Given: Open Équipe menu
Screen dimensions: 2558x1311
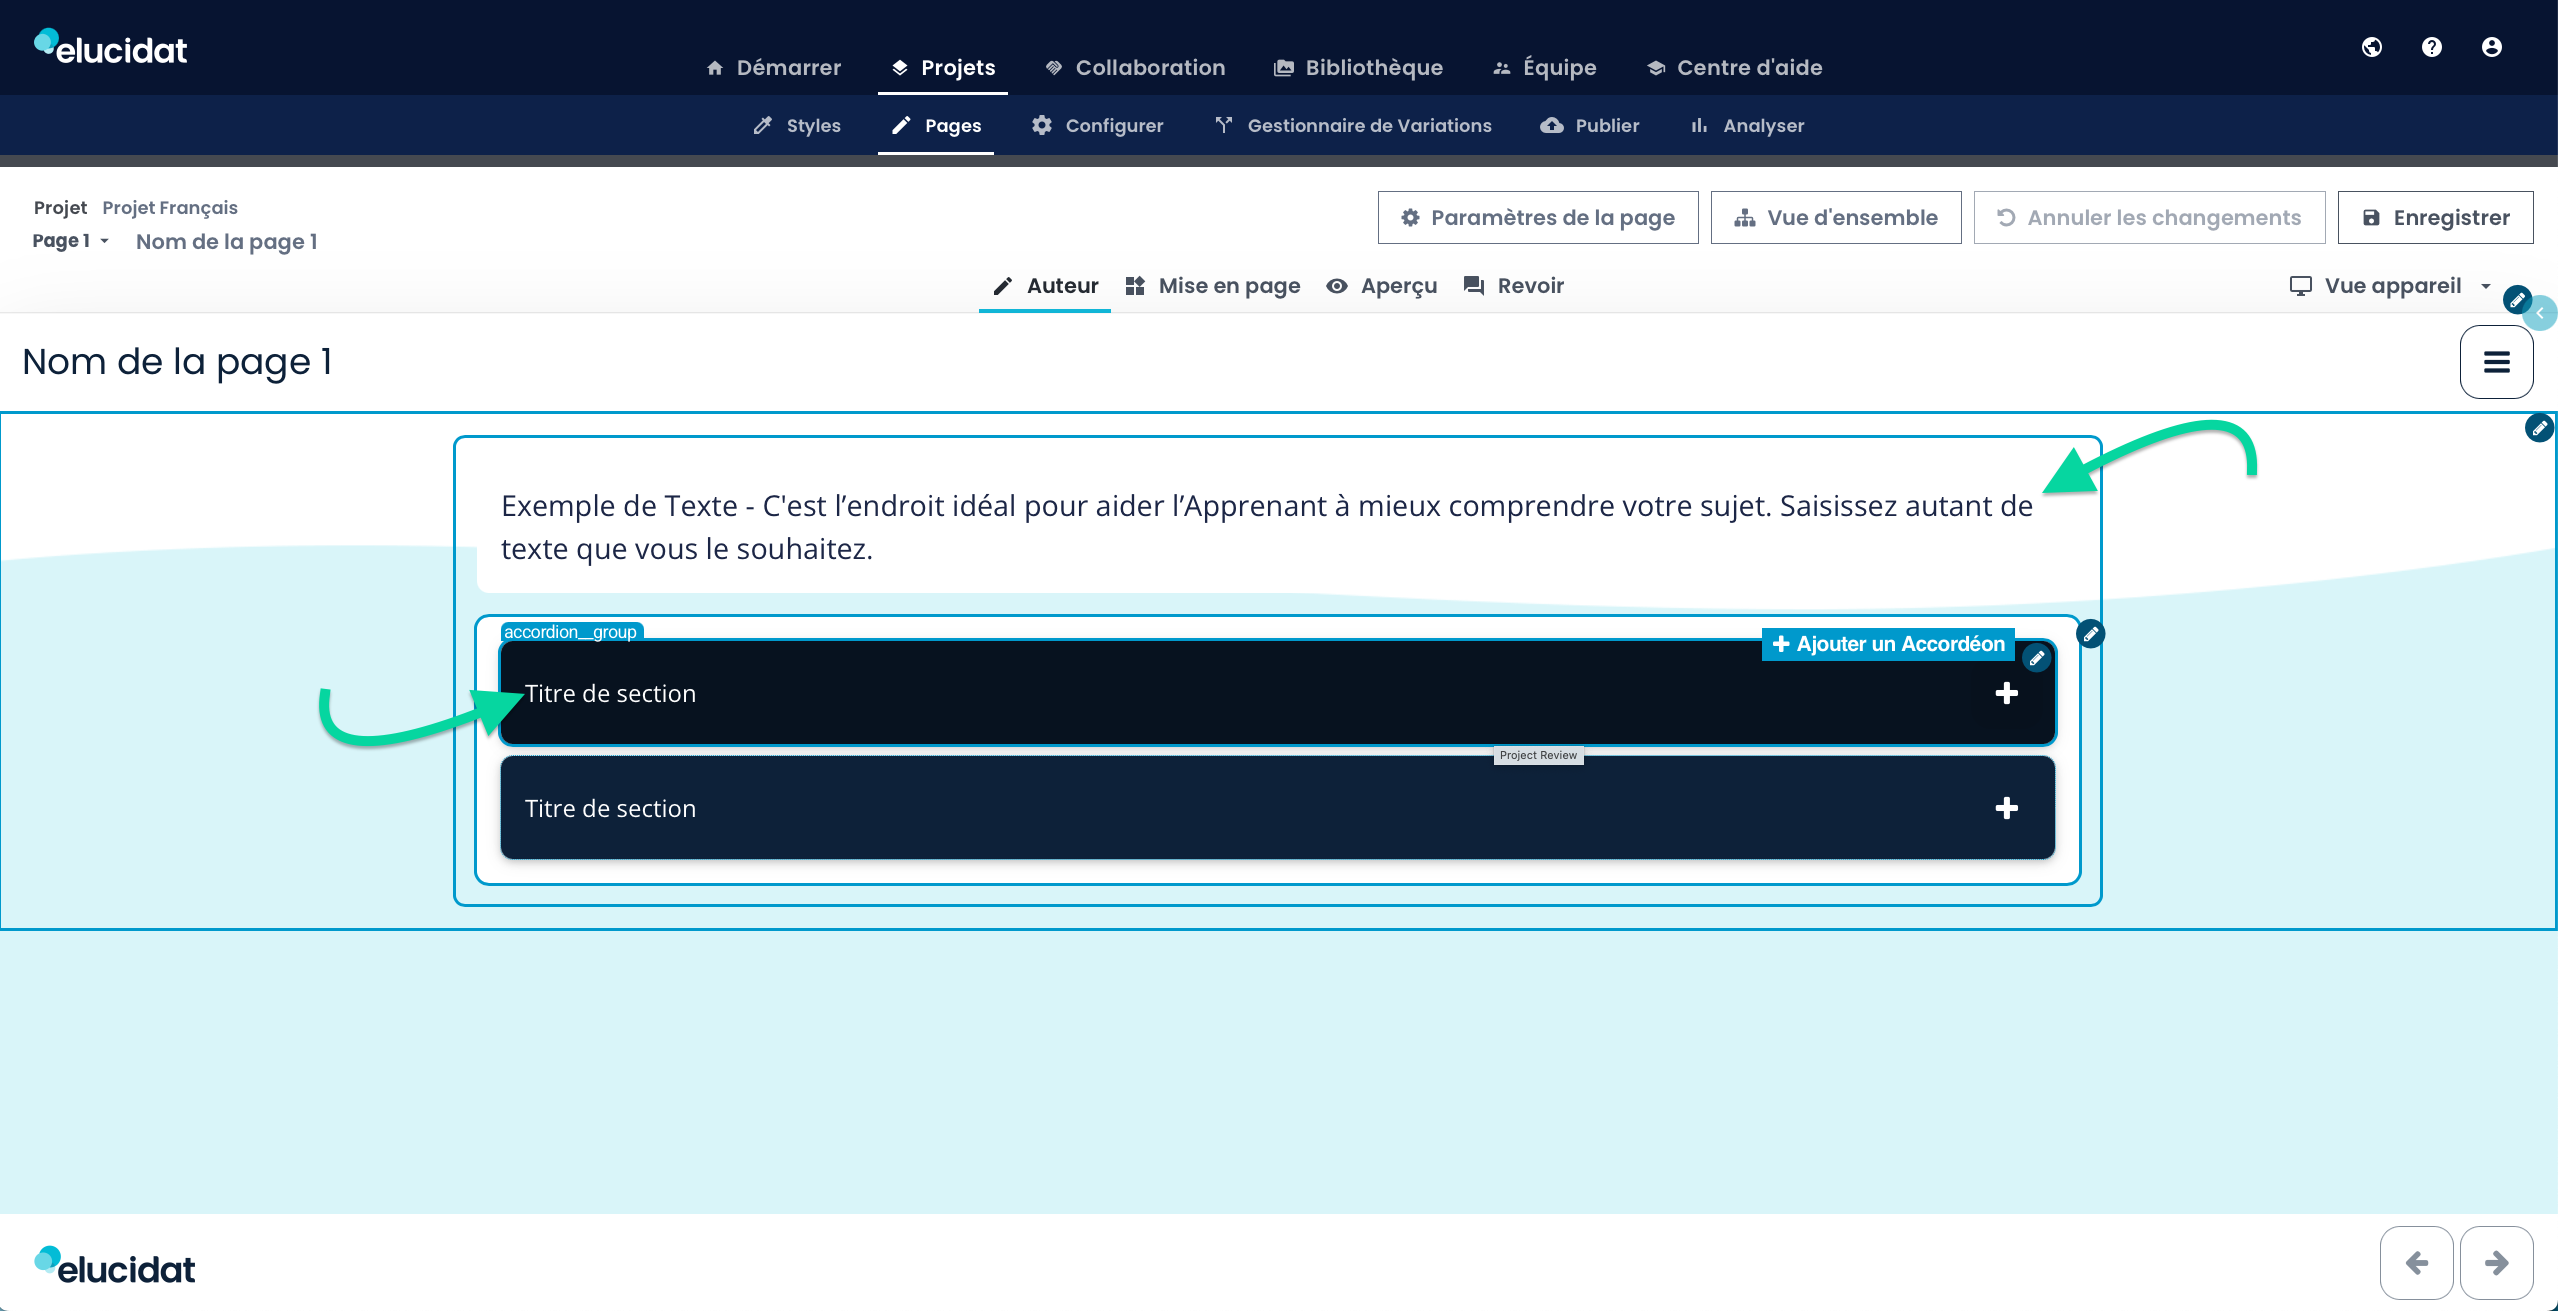Looking at the screenshot, I should tap(1545, 68).
